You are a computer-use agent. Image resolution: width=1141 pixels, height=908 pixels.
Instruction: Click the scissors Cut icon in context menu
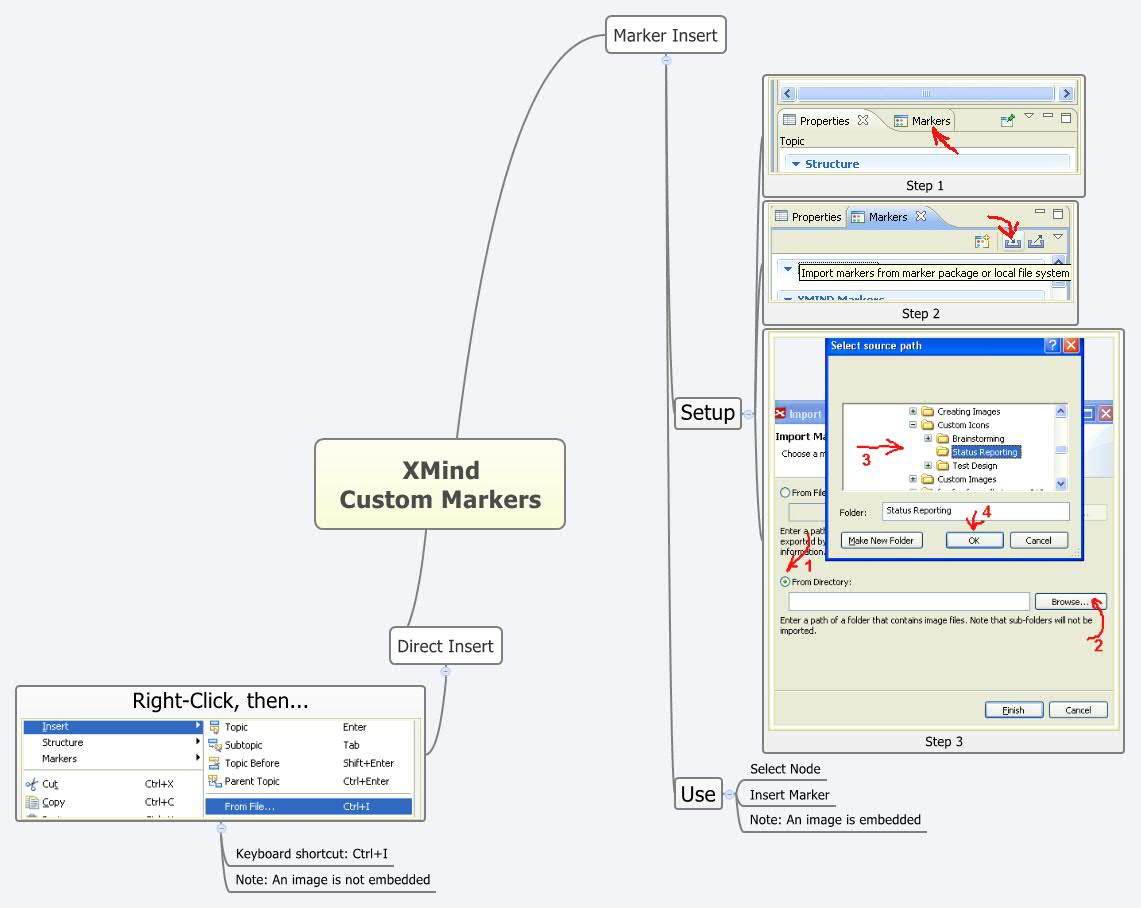tap(31, 784)
